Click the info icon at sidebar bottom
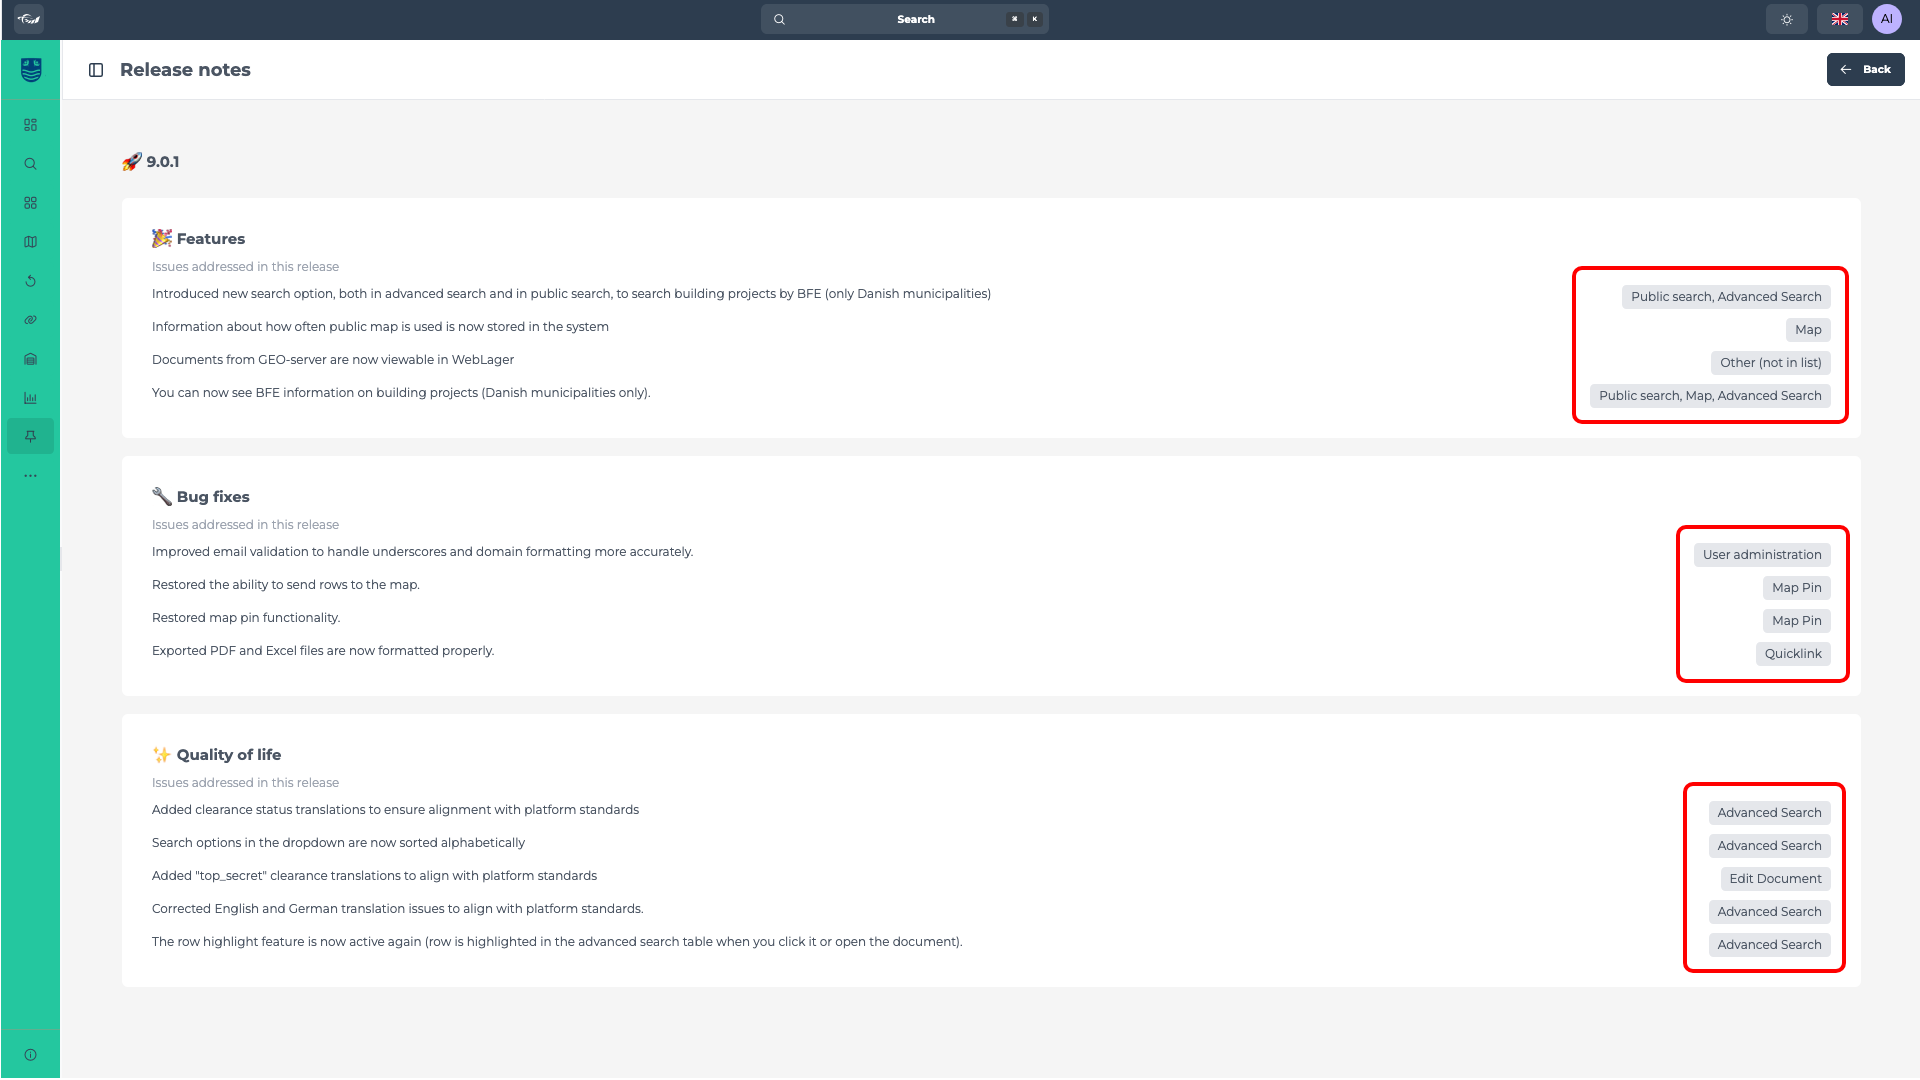Screen dimensions: 1920x1080 pyautogui.click(x=30, y=1055)
